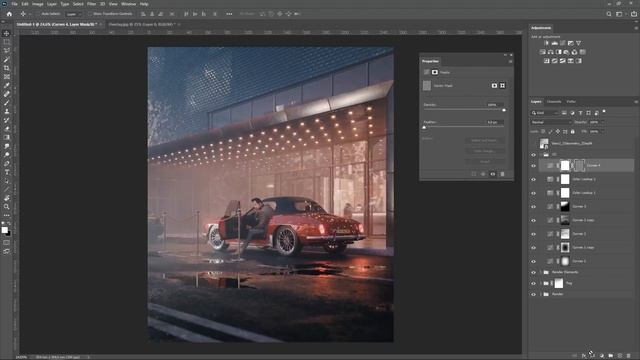Toggle mask visibility eye in Properties footer
Viewport: 640px width, 360px height.
click(493, 174)
